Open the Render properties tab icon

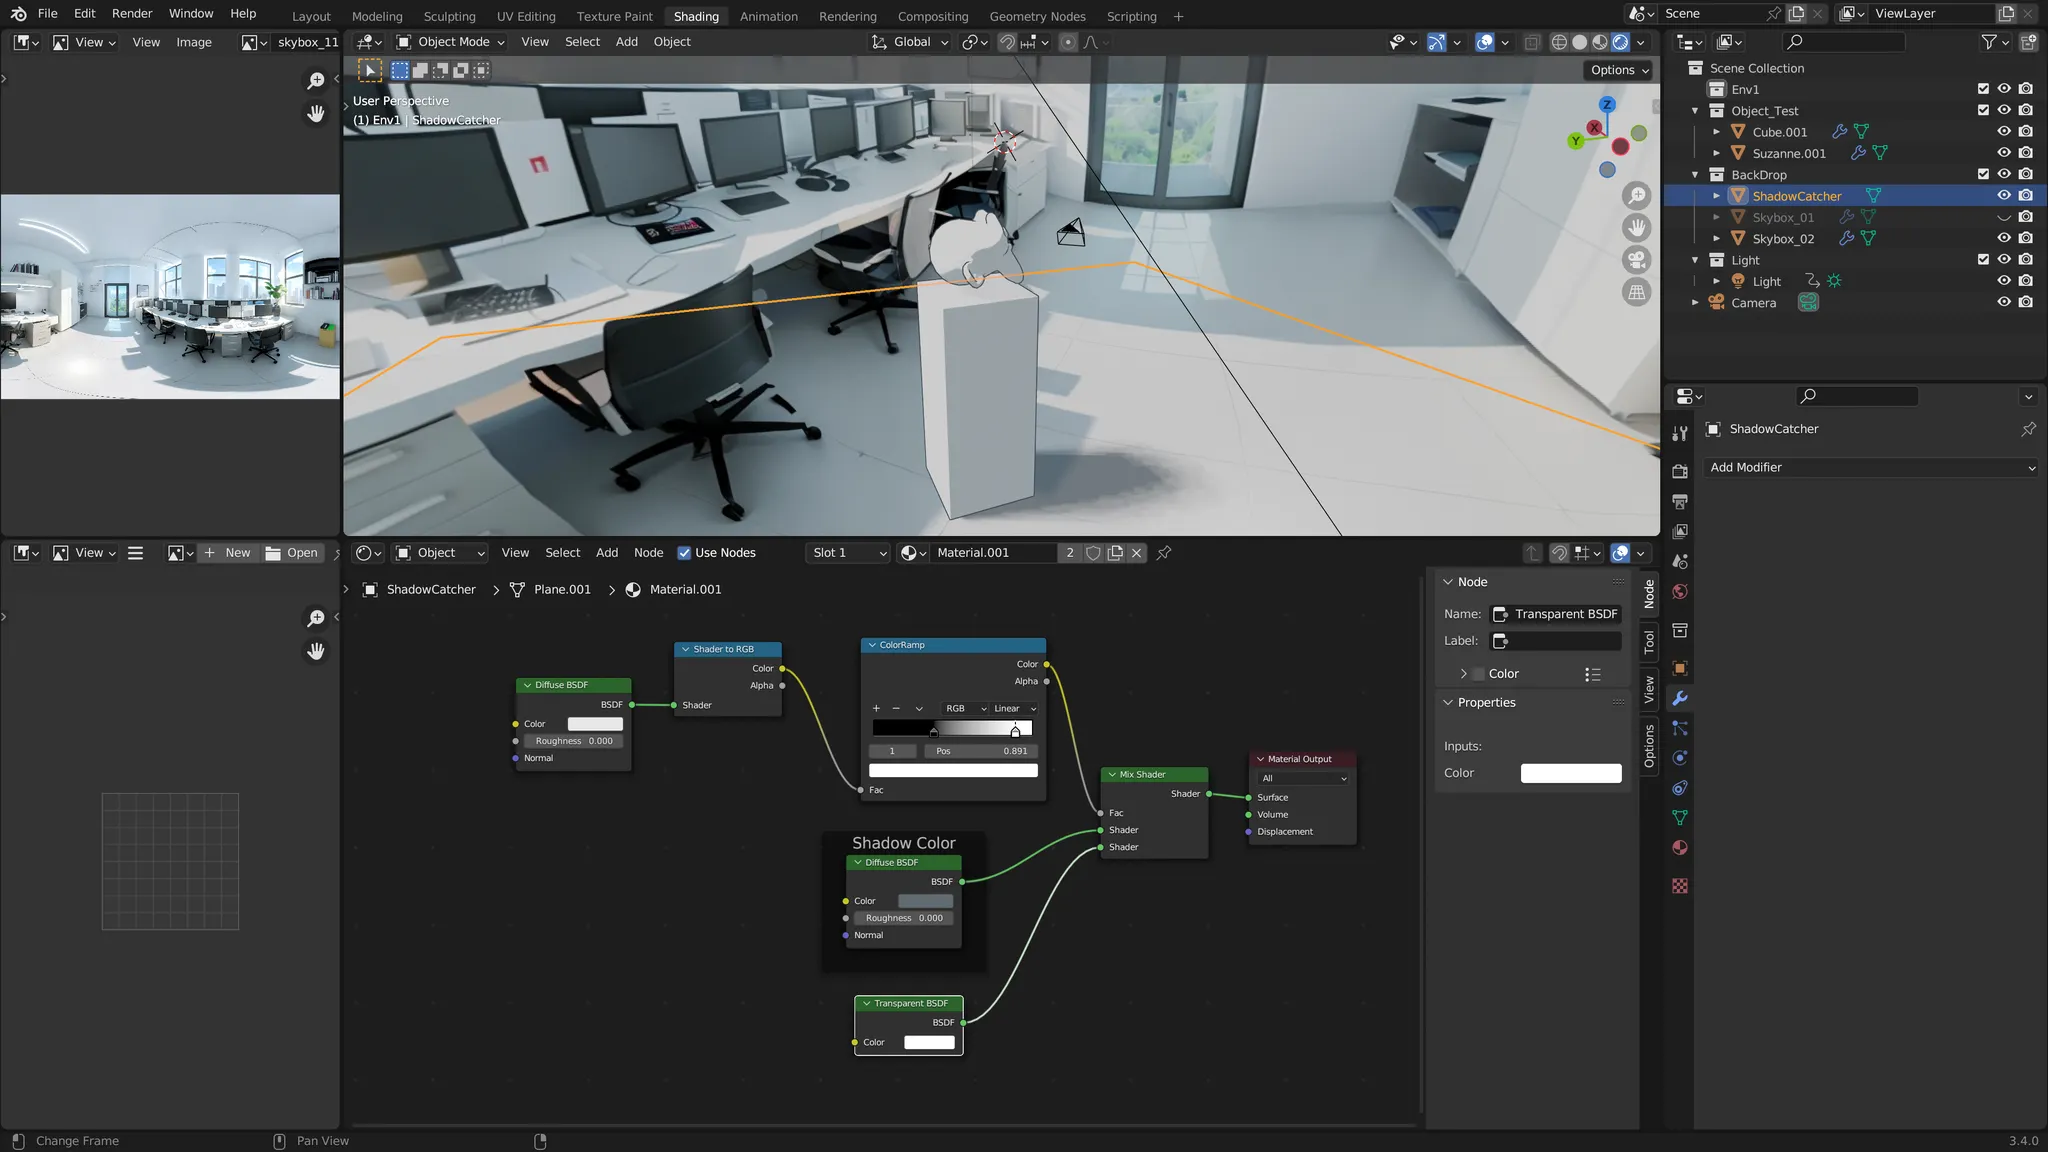[x=1680, y=471]
